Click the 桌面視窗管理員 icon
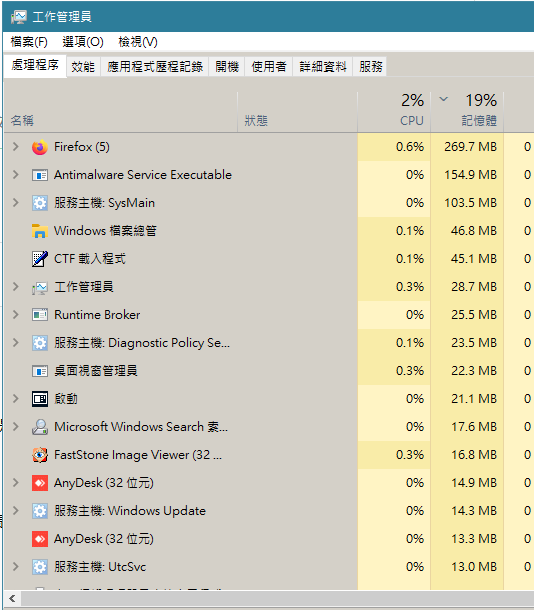 tap(40, 371)
